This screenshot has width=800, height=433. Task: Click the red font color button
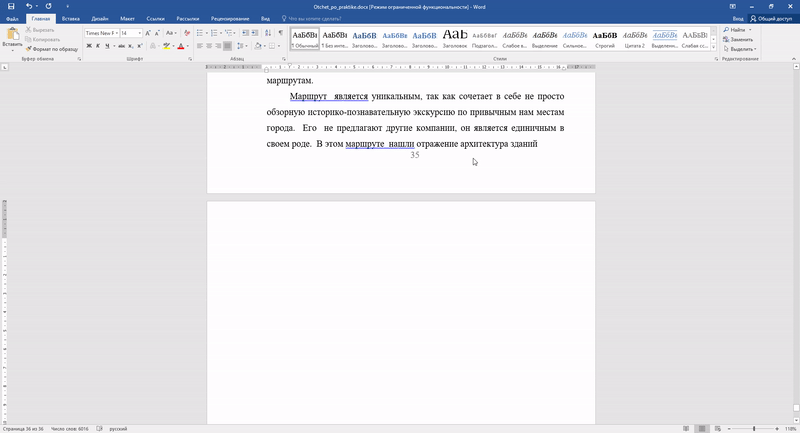(x=181, y=46)
